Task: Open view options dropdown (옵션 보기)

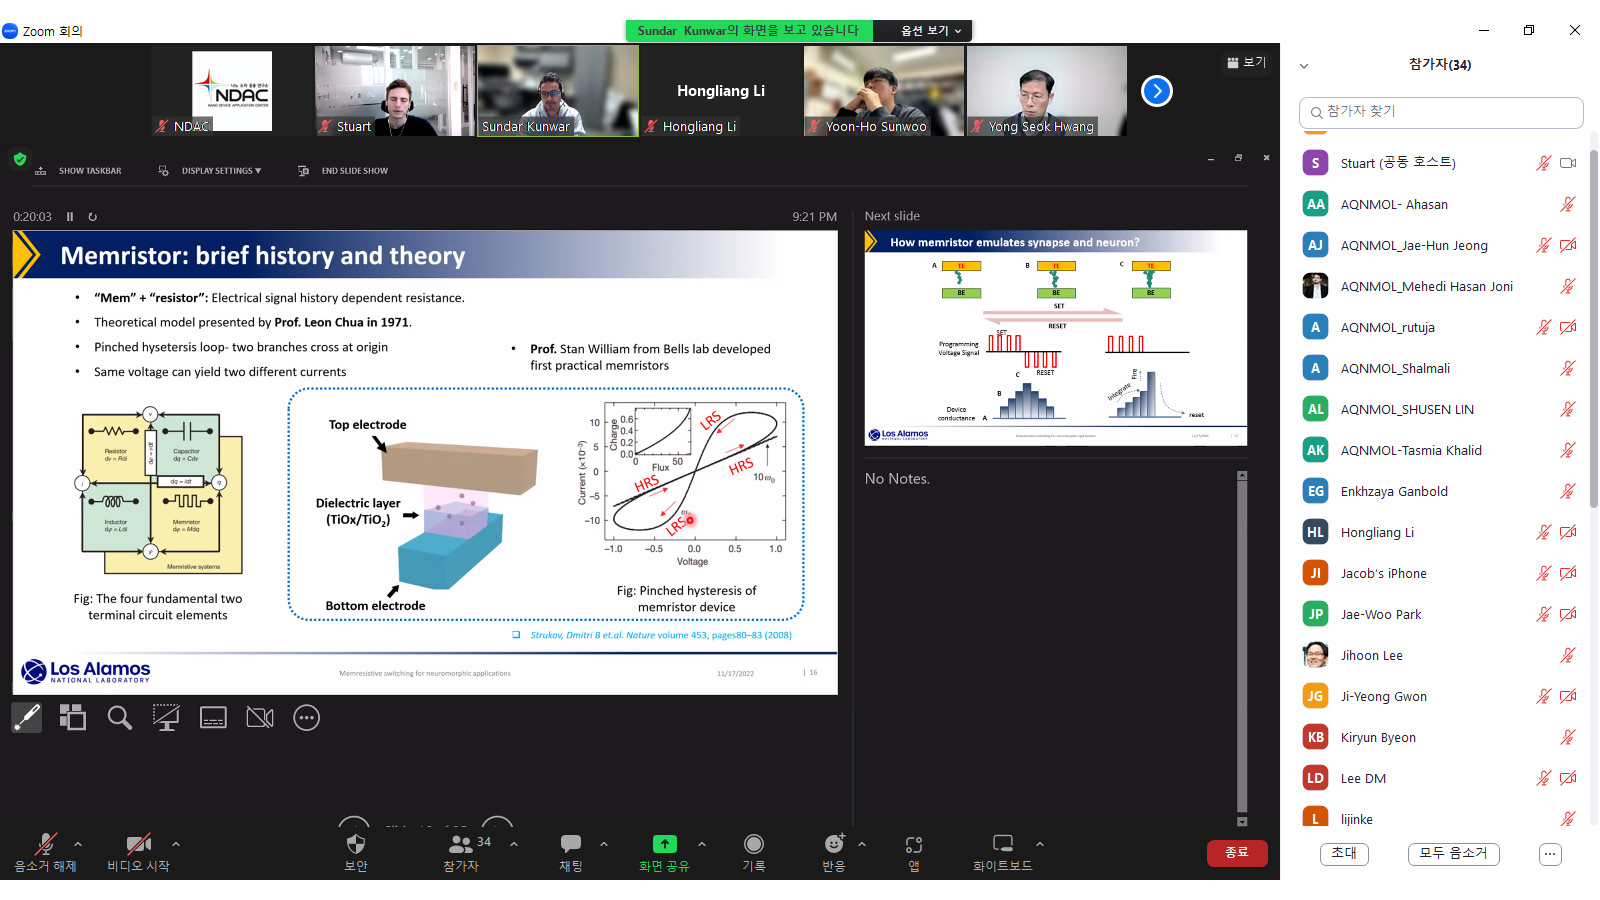Action: (x=931, y=31)
